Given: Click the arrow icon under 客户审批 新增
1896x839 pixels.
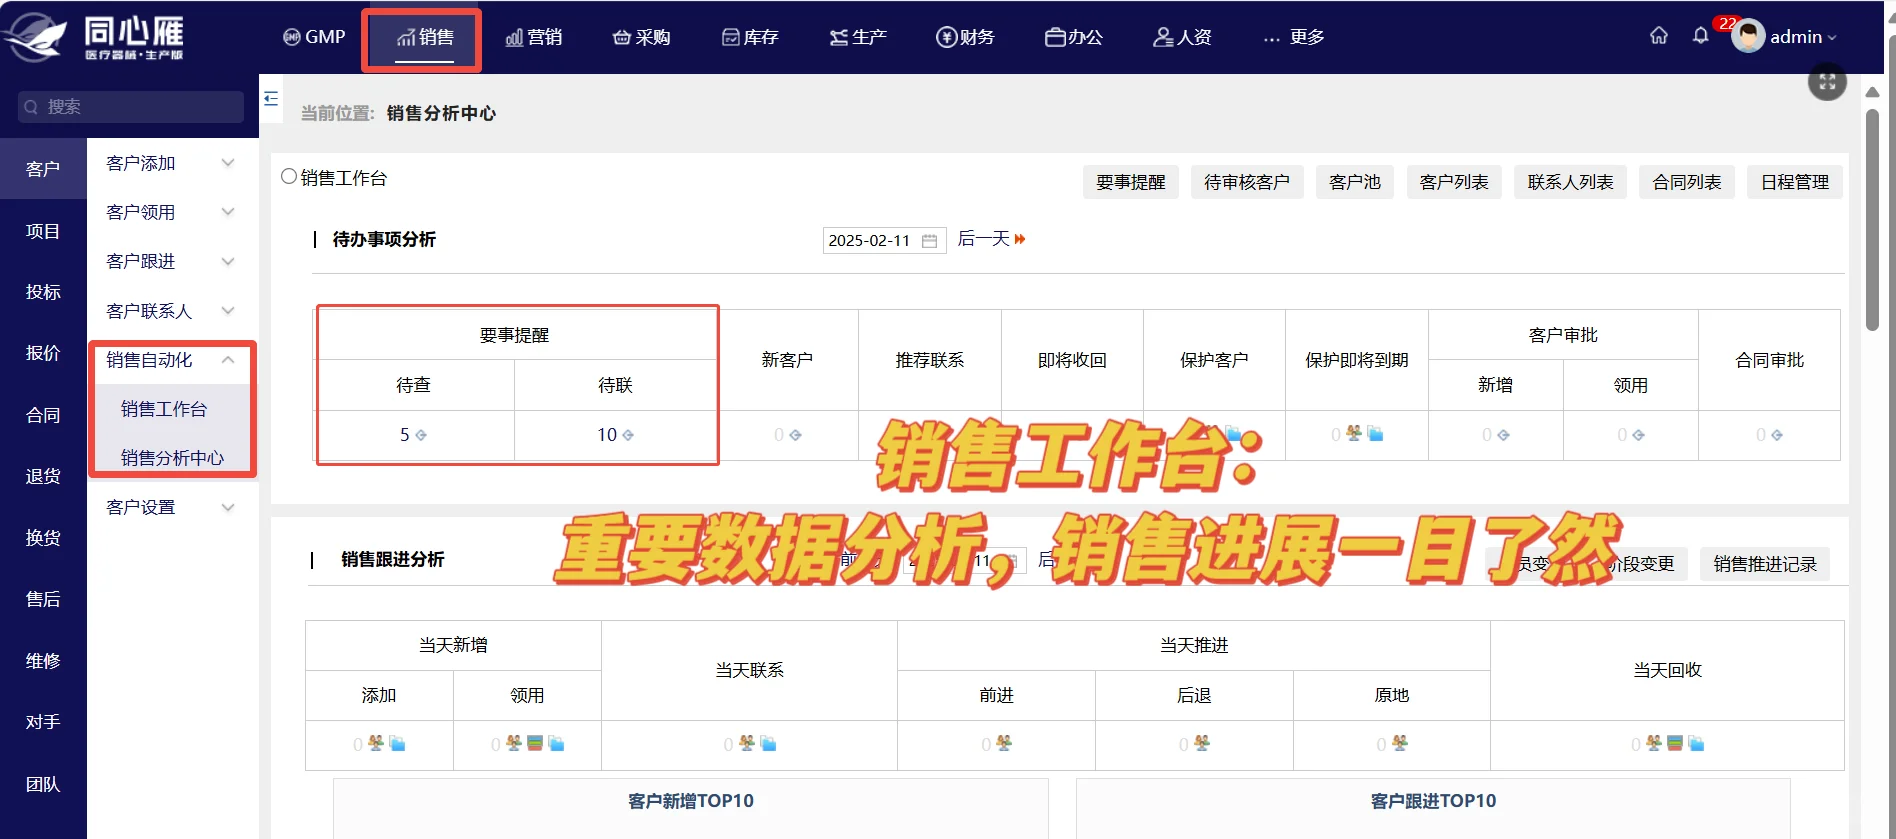Looking at the screenshot, I should [1503, 435].
